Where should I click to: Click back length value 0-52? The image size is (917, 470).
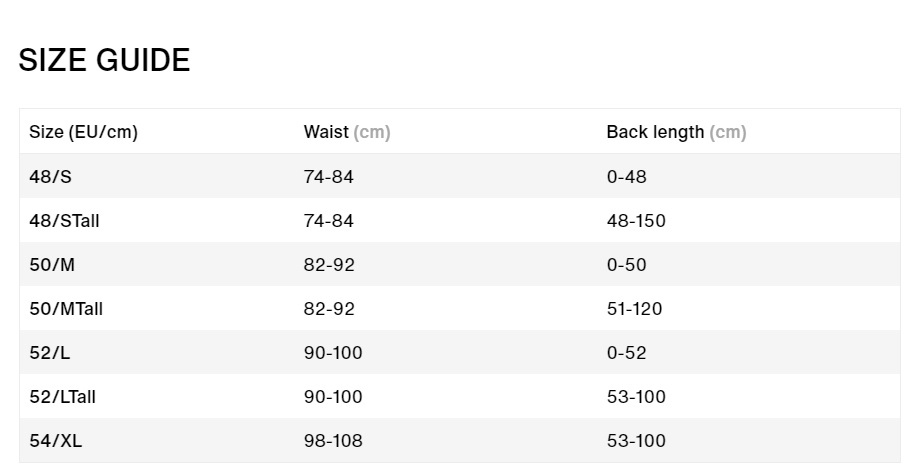point(626,352)
